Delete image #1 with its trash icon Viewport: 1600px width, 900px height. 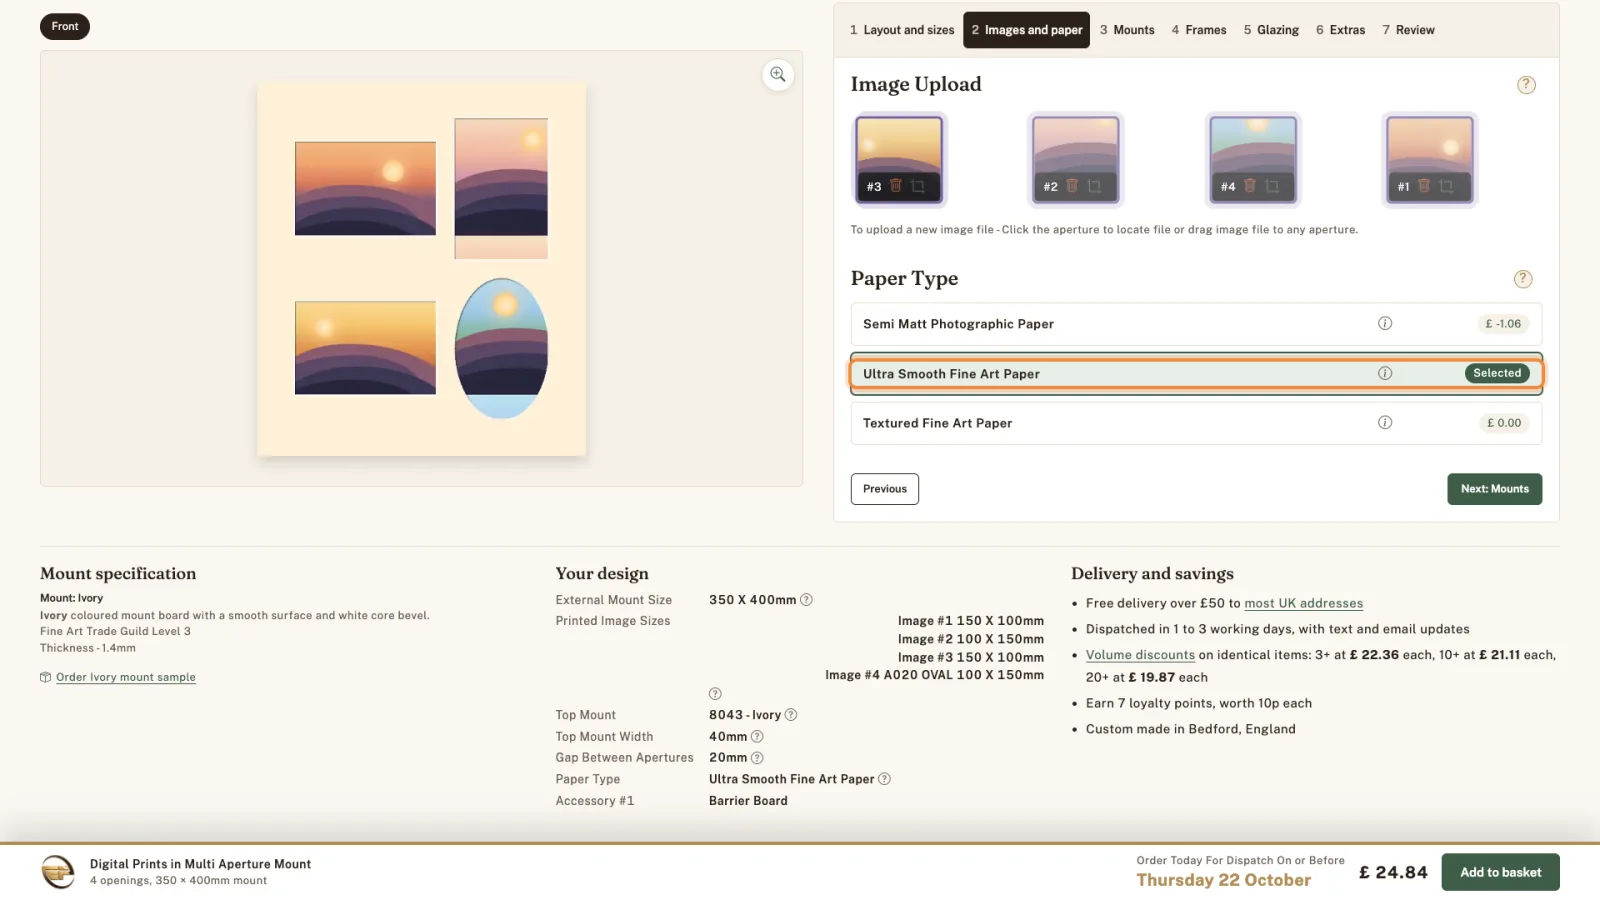[1424, 186]
